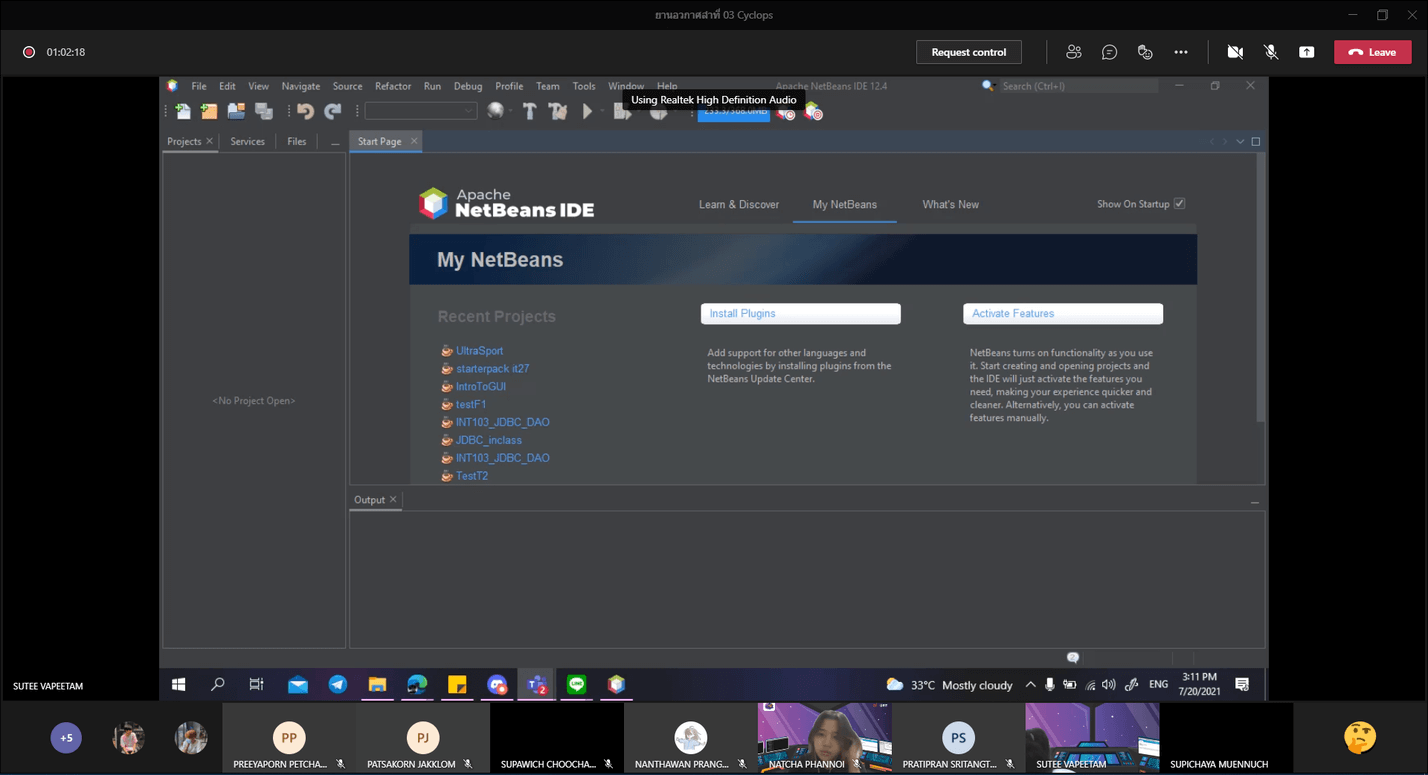Viewport: 1428px width, 775px height.
Task: Open the JDBC_inclass recent project
Action: pyautogui.click(x=488, y=440)
